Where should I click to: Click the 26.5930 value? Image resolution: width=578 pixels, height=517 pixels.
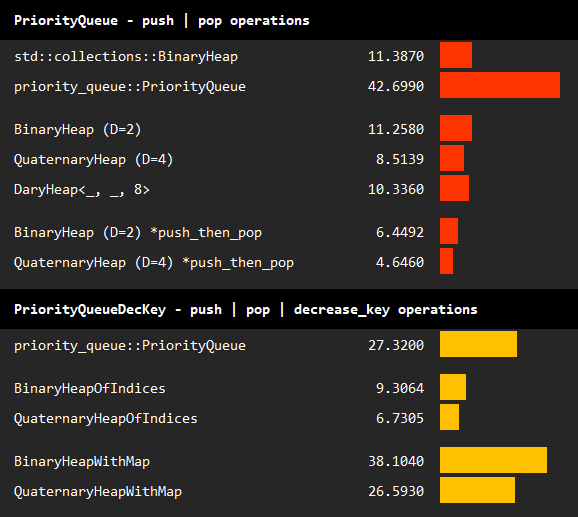point(396,491)
